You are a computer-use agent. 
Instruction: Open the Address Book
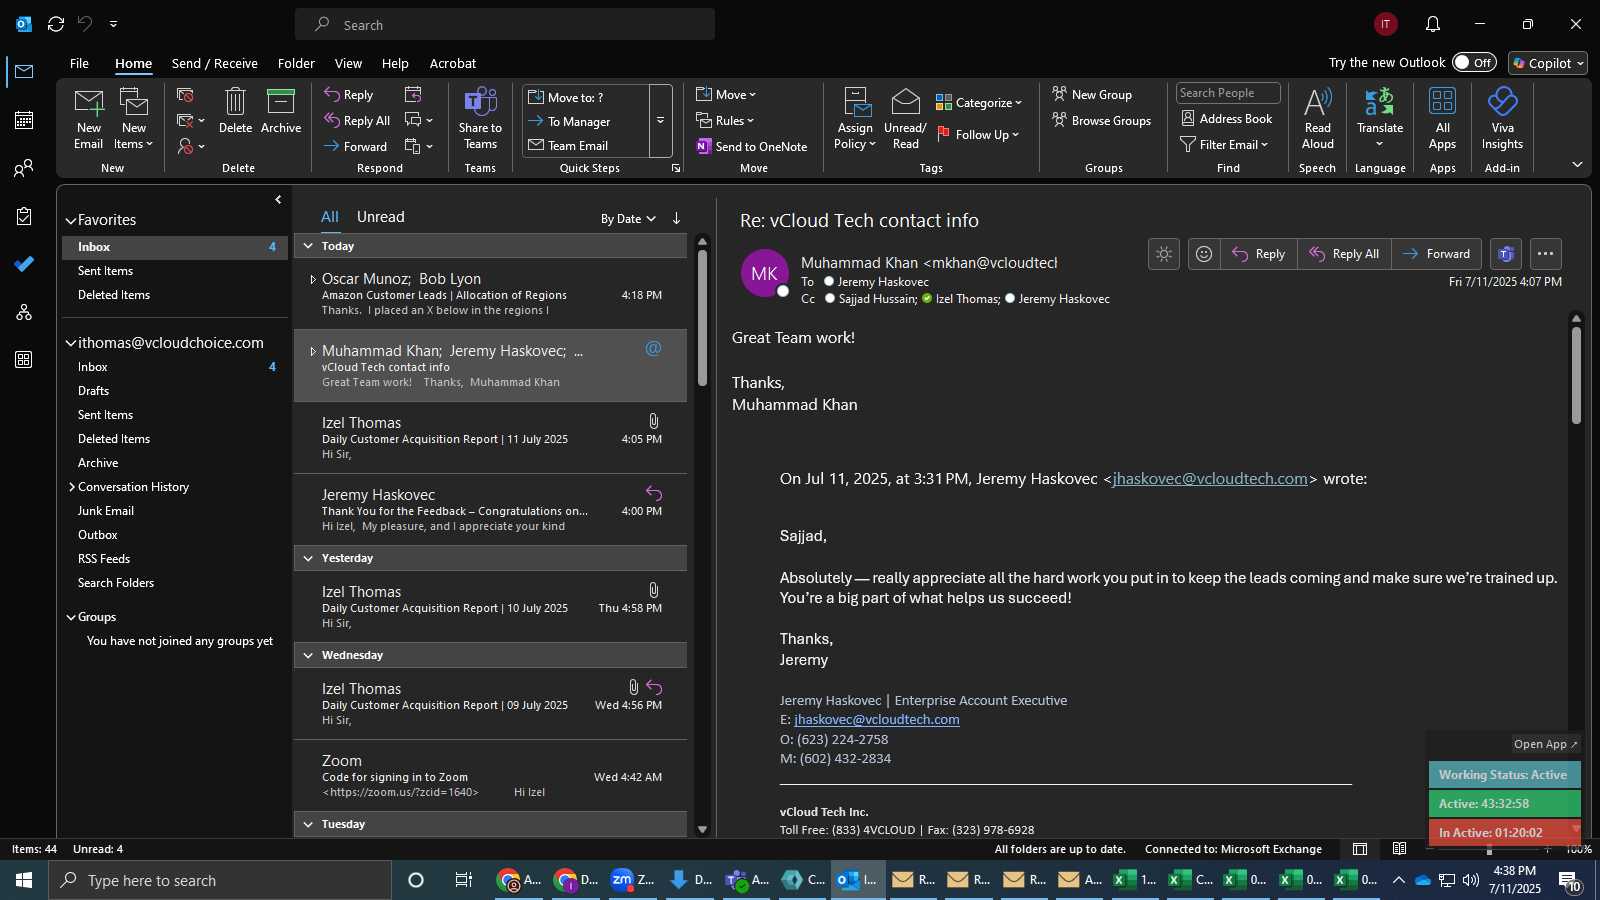click(x=1226, y=119)
